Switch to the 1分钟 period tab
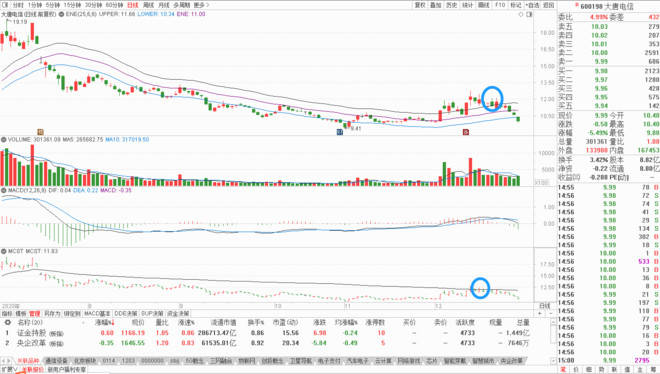The height and width of the screenshot is (374, 660). coord(35,5)
